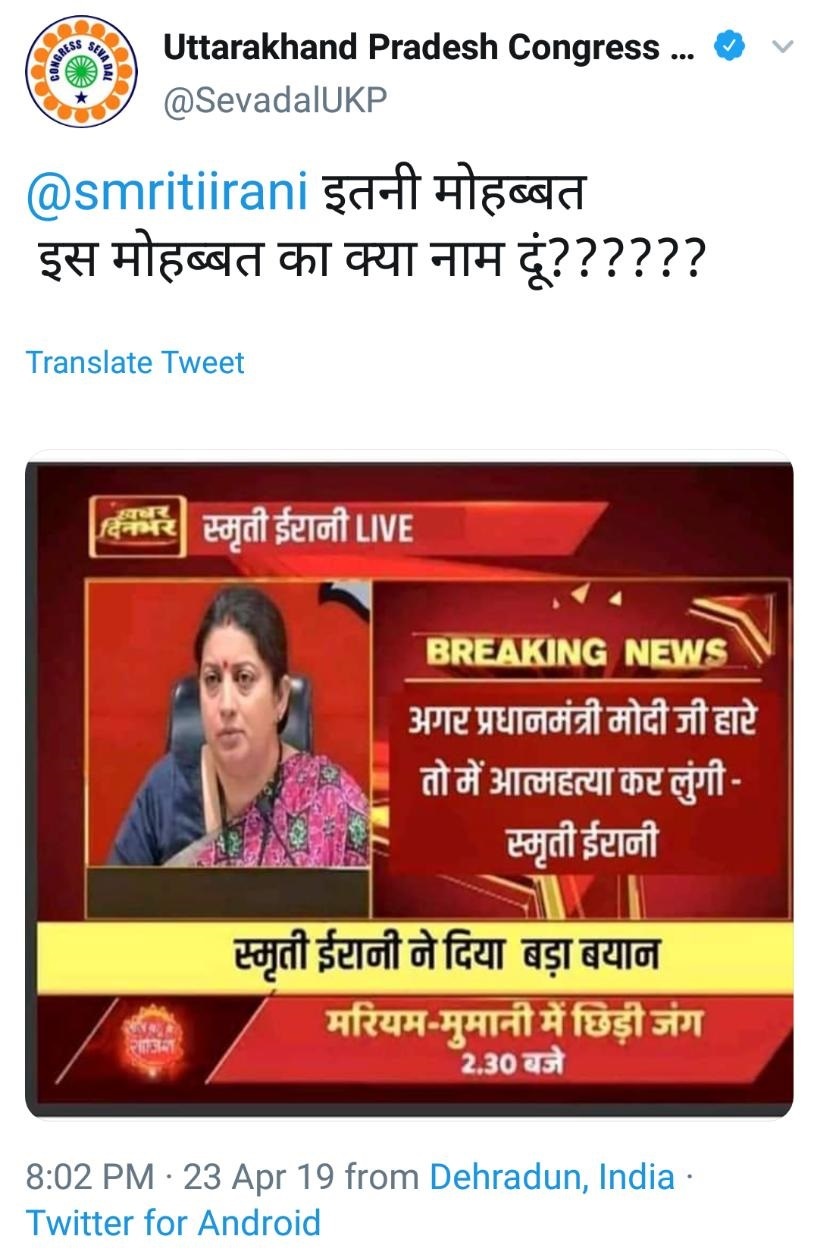Click the Dehradun, India location link

[x=552, y=1176]
